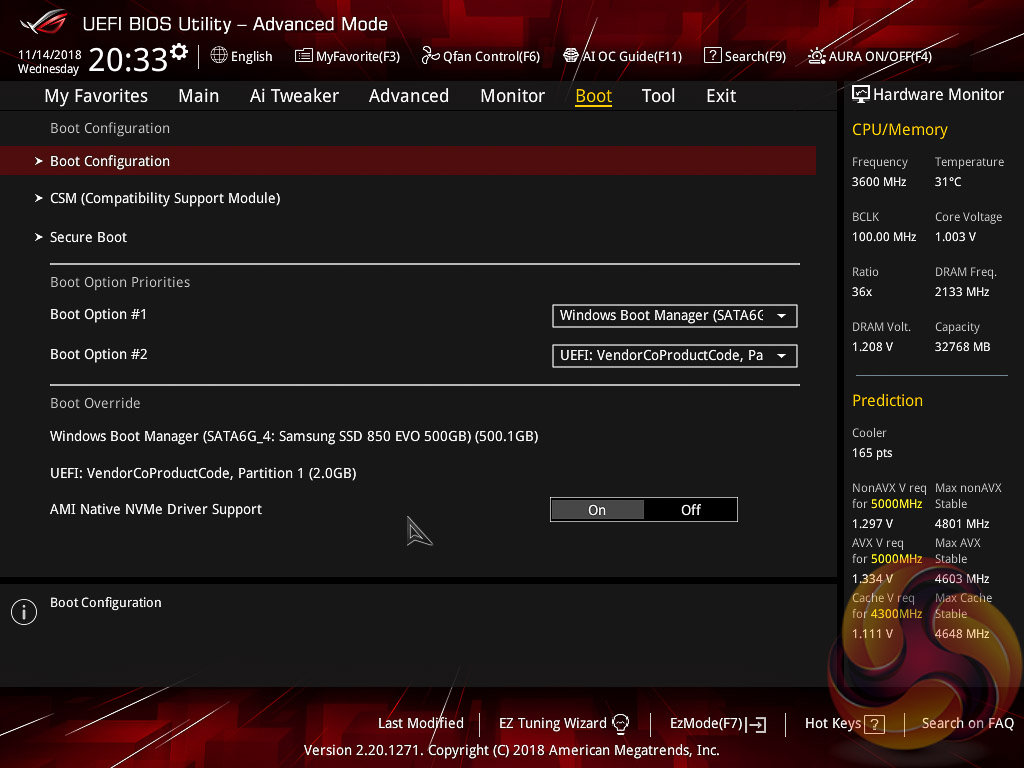
Task: Expand CSM (Compatibility Support Module) submenu
Action: 165,198
